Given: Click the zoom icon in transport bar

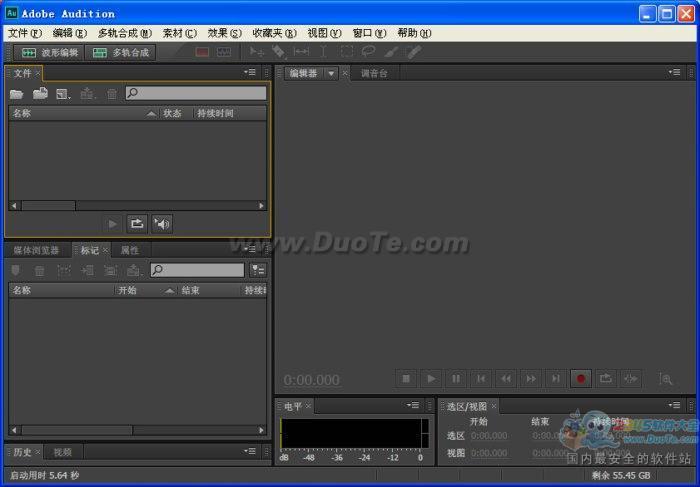Looking at the screenshot, I should point(666,379).
